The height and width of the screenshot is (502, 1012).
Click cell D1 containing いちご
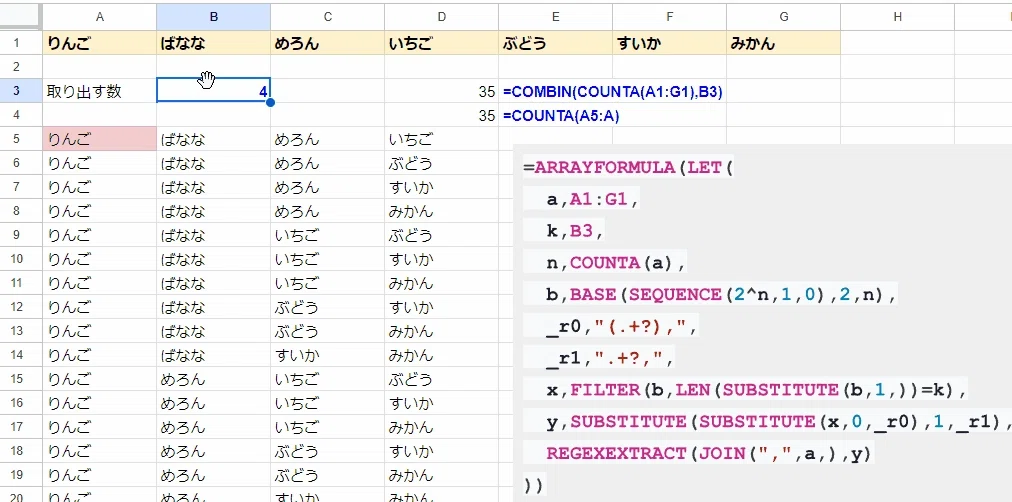441,43
